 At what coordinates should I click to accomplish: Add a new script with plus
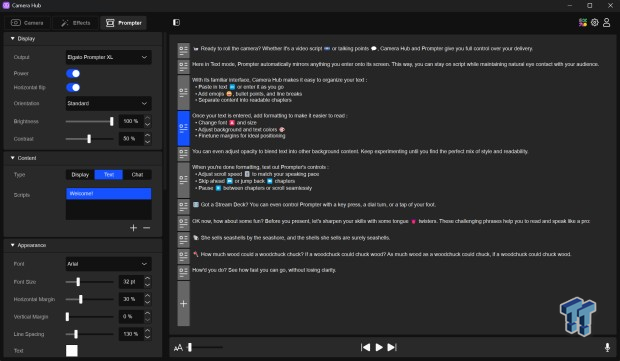click(133, 228)
